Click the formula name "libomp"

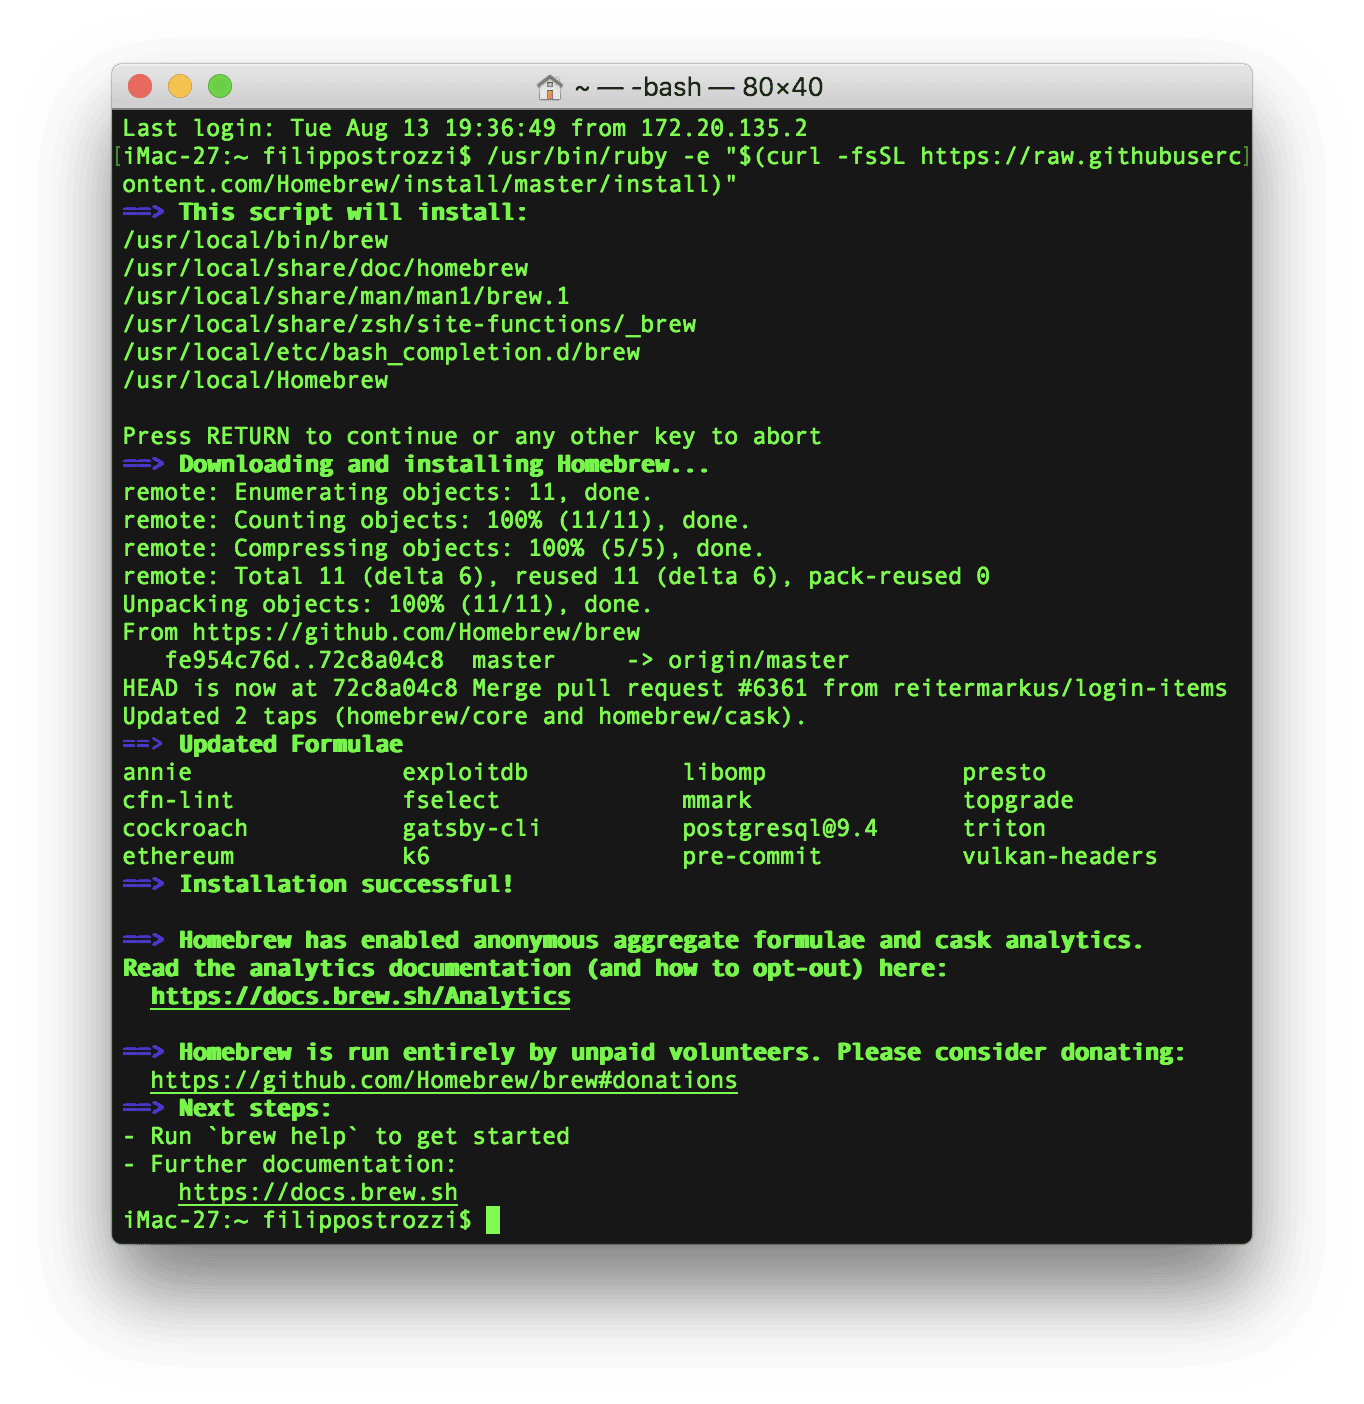coord(724,773)
